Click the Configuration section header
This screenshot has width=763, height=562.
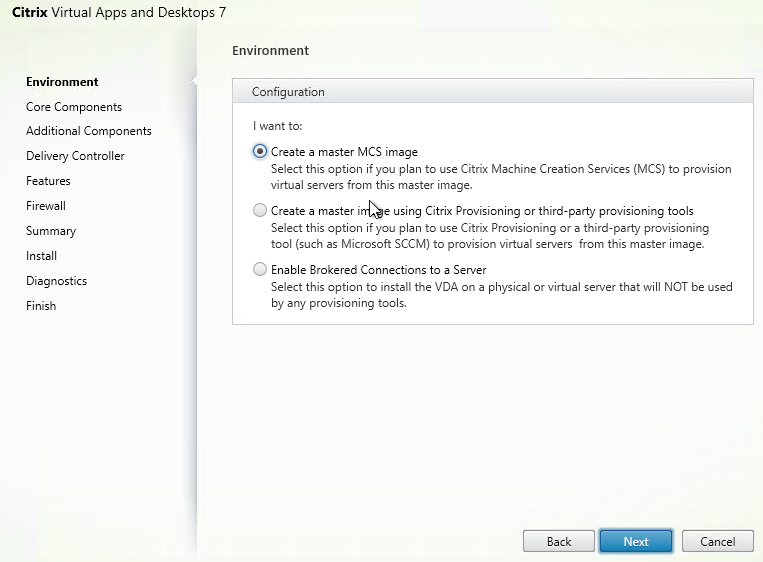493,91
